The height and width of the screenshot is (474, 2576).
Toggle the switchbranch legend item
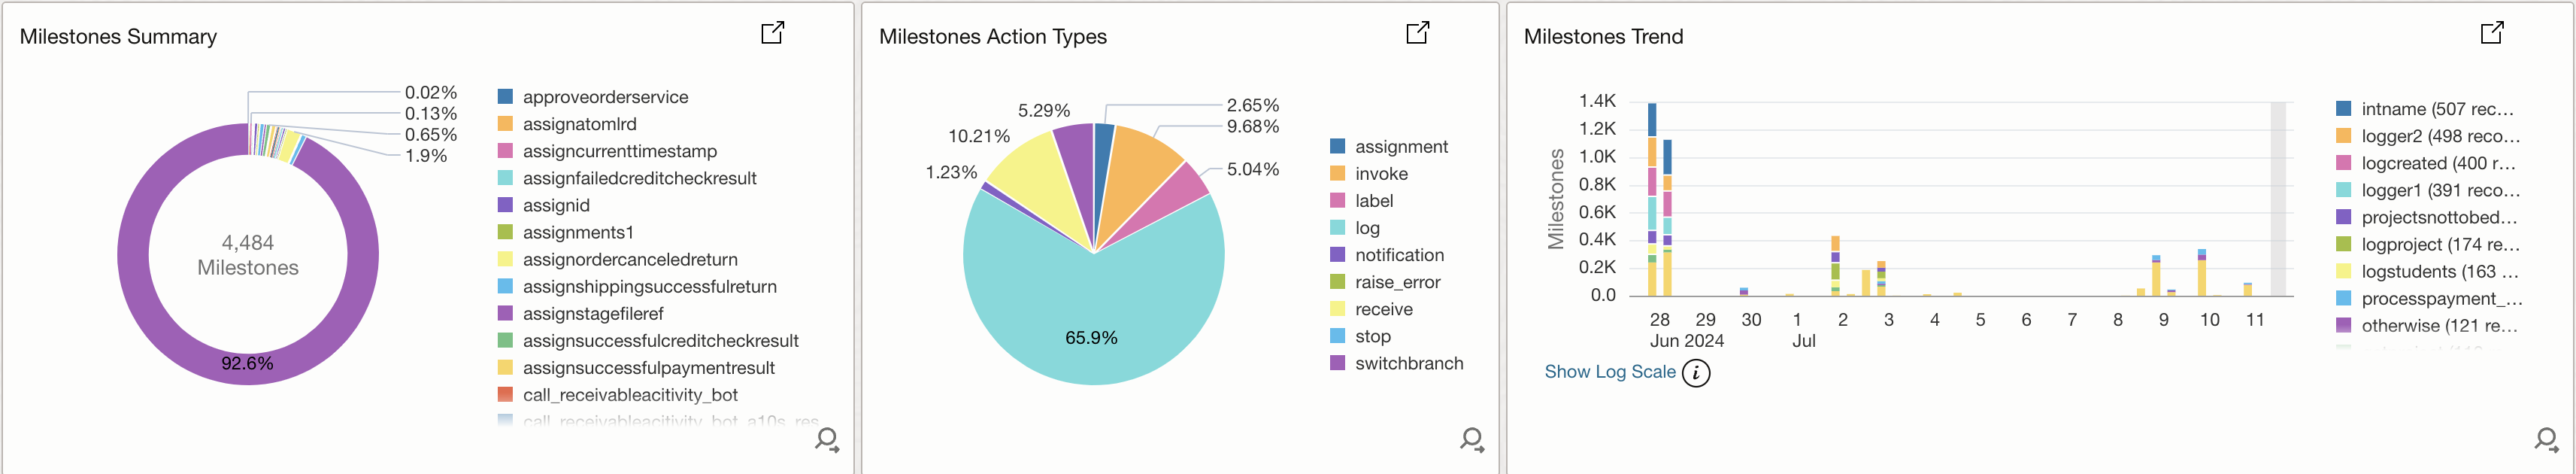coord(1408,364)
